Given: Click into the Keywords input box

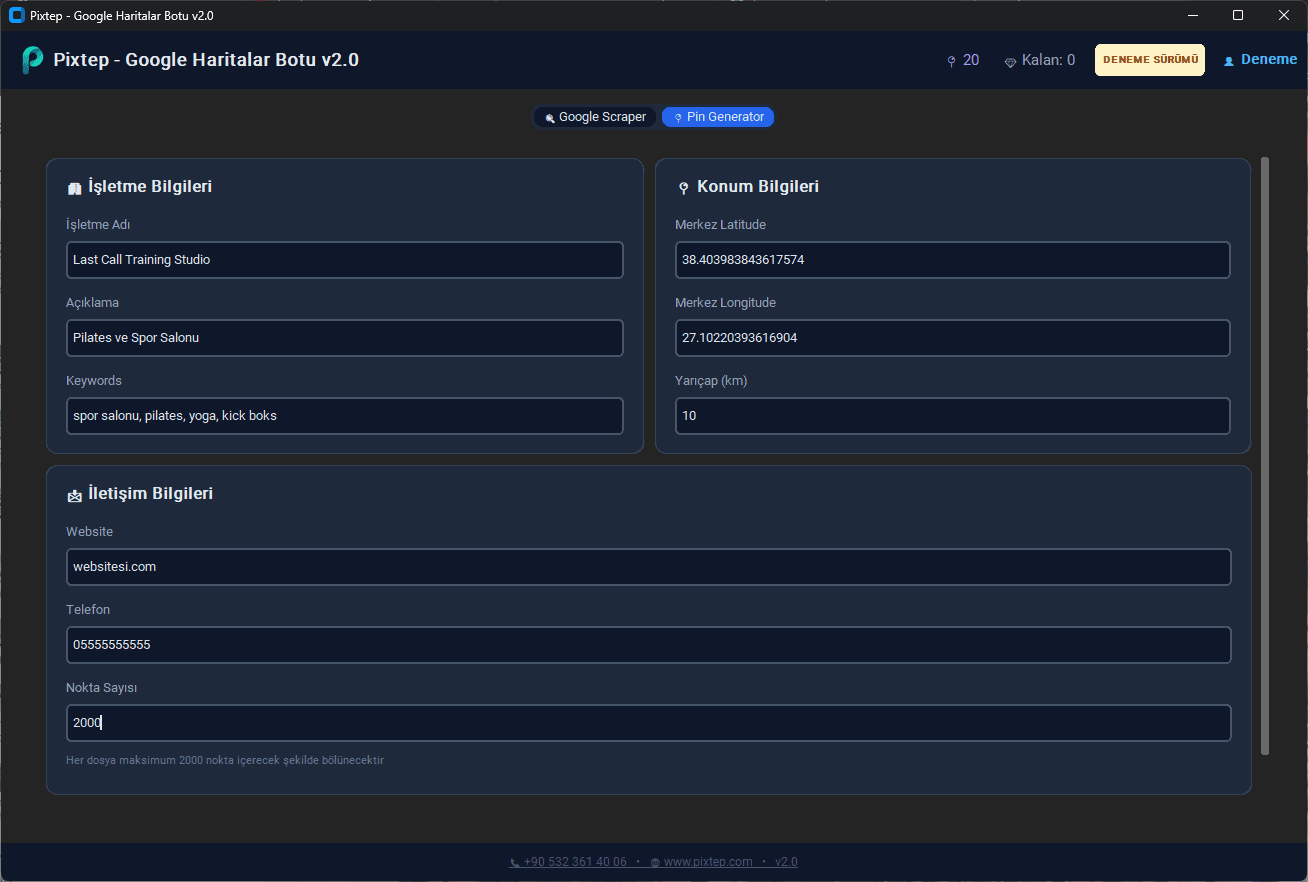Looking at the screenshot, I should tap(344, 416).
